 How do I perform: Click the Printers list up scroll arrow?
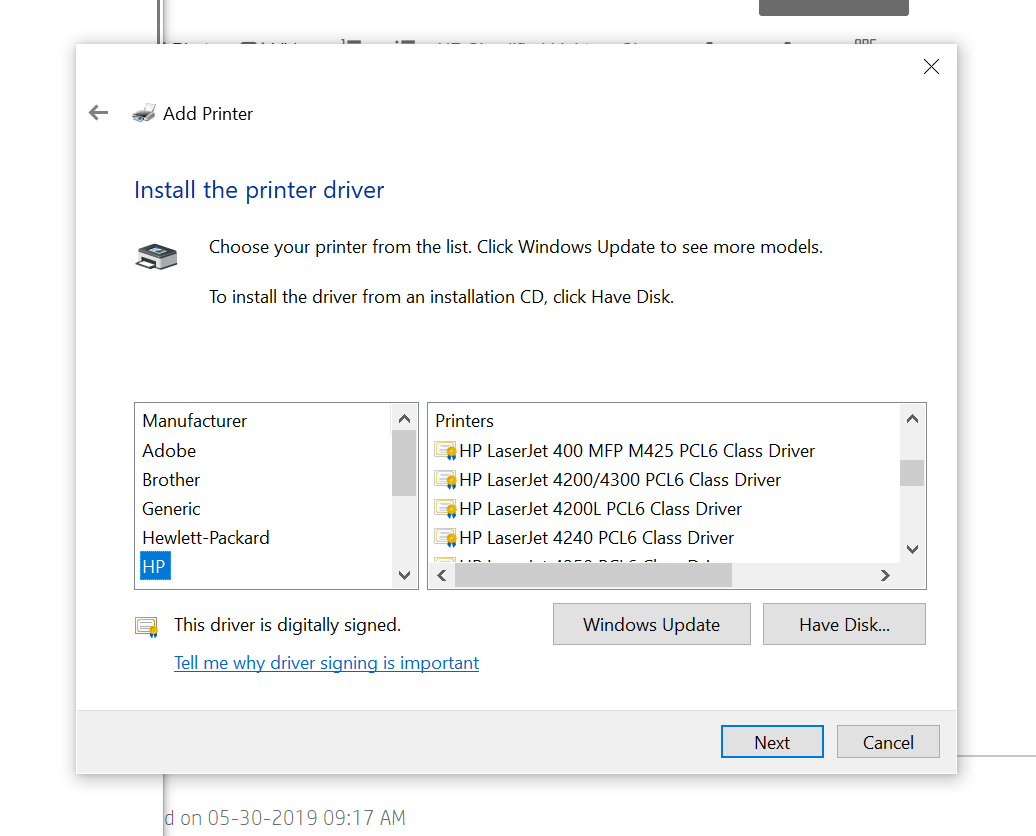[x=911, y=418]
